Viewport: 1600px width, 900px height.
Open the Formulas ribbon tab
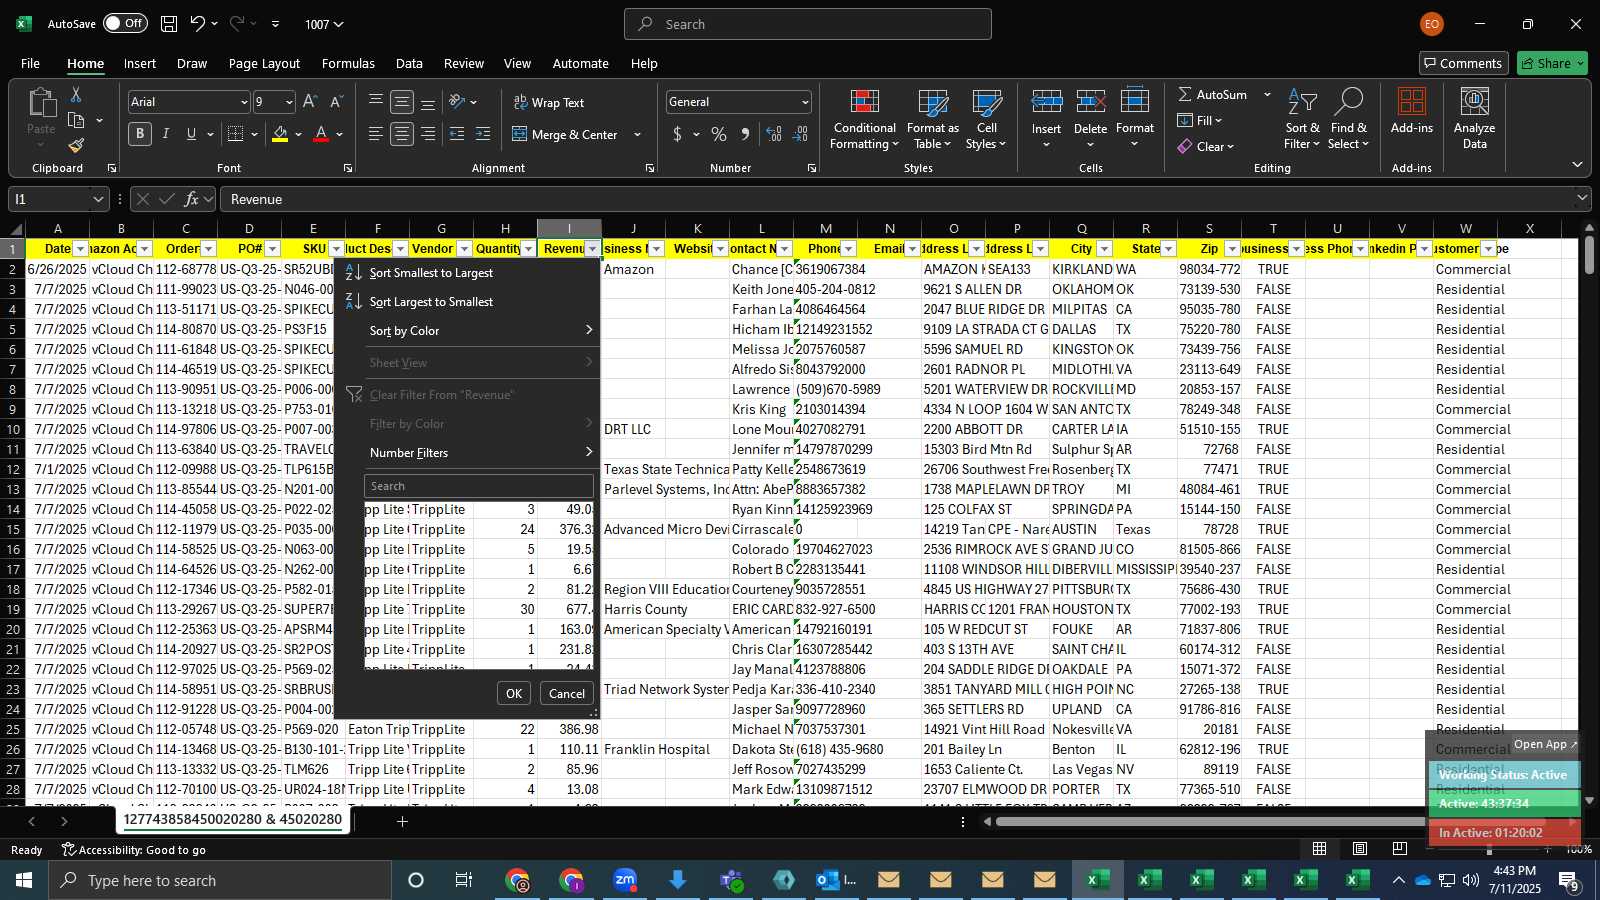coord(348,63)
